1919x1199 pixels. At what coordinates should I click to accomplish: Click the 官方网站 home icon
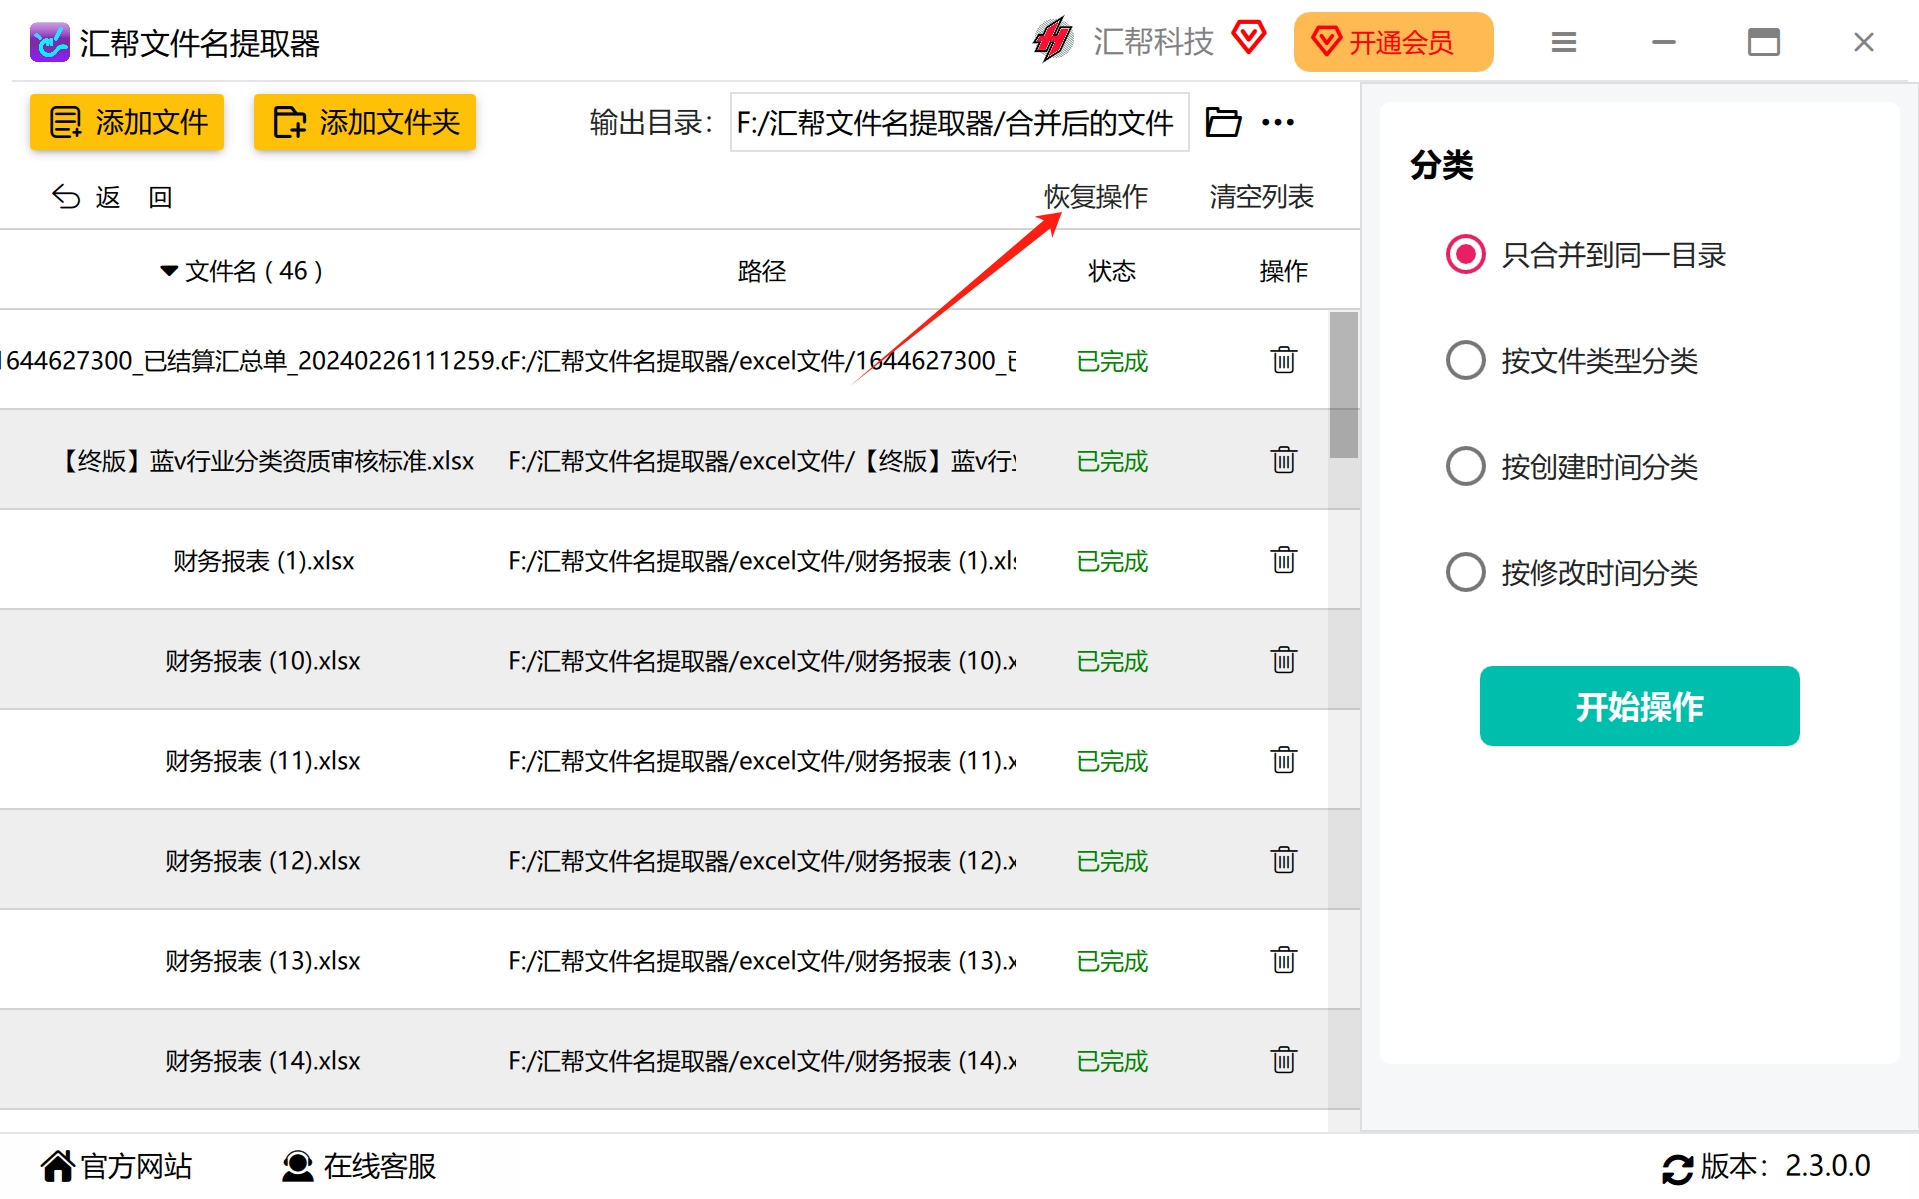coord(58,1166)
